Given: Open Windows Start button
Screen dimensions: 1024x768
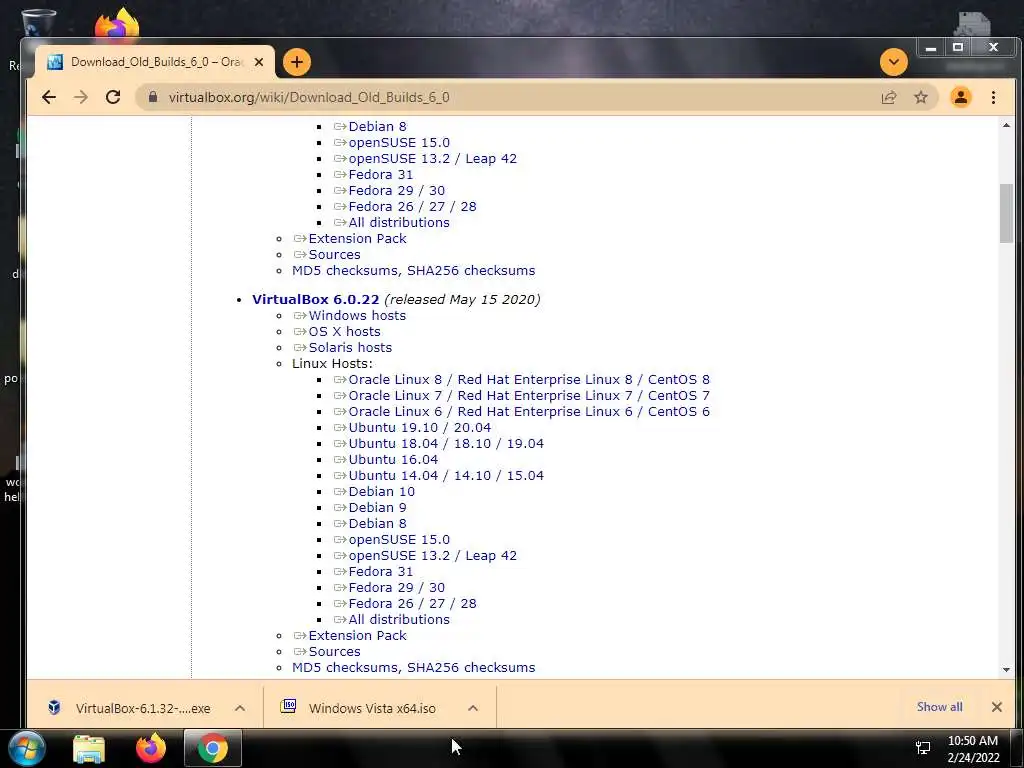Looking at the screenshot, I should click(x=26, y=748).
